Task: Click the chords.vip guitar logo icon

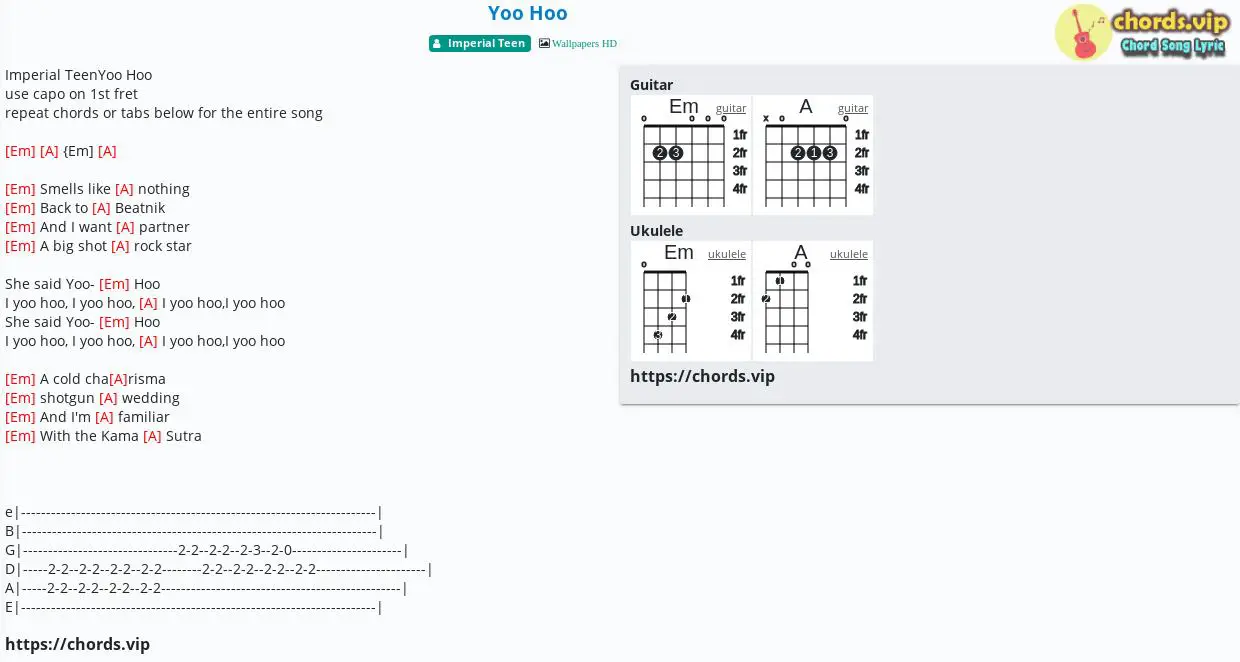Action: click(1083, 33)
